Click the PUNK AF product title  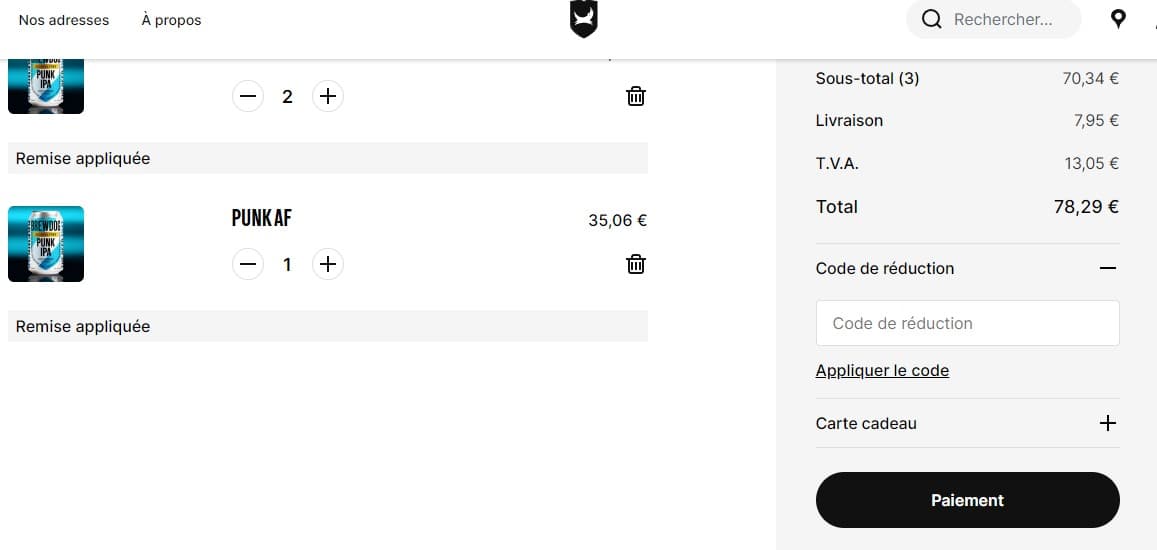tap(261, 218)
